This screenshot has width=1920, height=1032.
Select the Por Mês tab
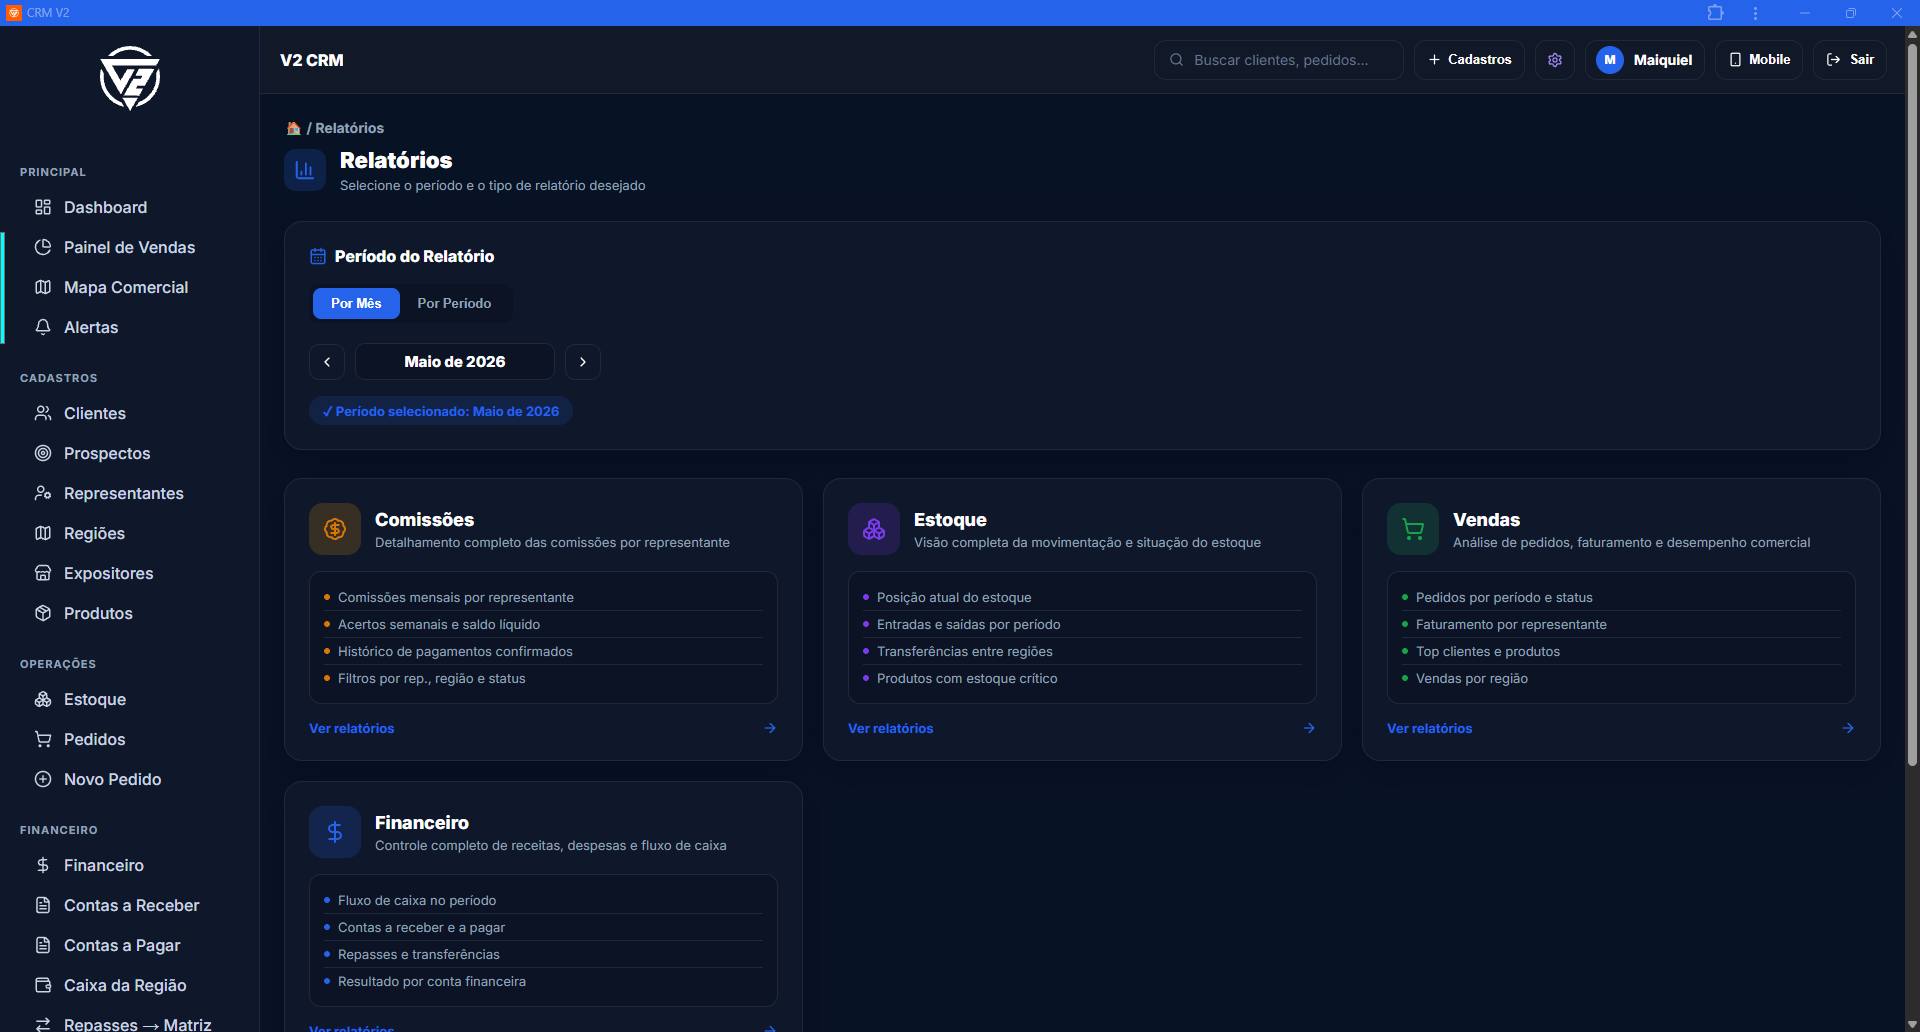356,303
